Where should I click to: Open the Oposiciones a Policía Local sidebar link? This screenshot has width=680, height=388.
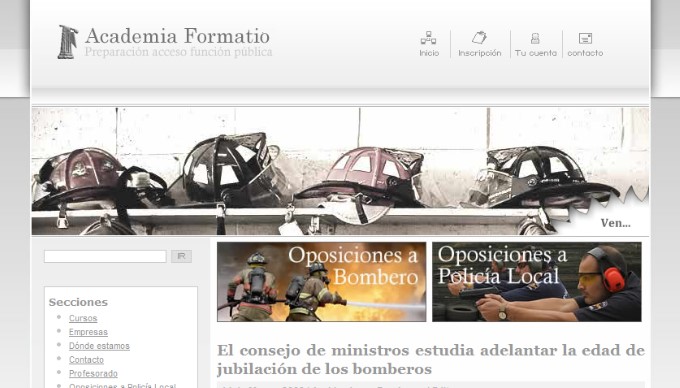point(122,385)
